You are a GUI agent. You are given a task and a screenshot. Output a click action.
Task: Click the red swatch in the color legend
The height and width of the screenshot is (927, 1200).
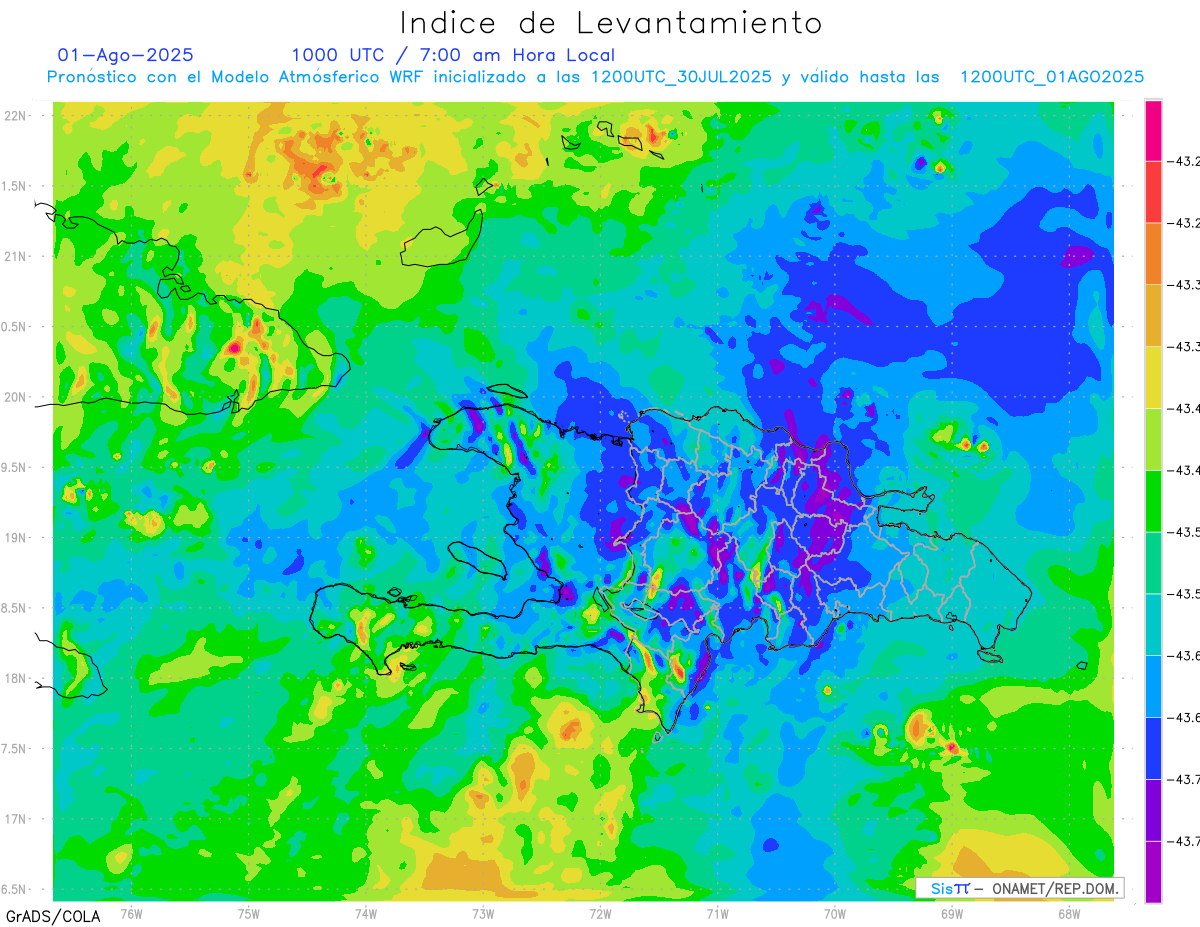[x=1153, y=192]
